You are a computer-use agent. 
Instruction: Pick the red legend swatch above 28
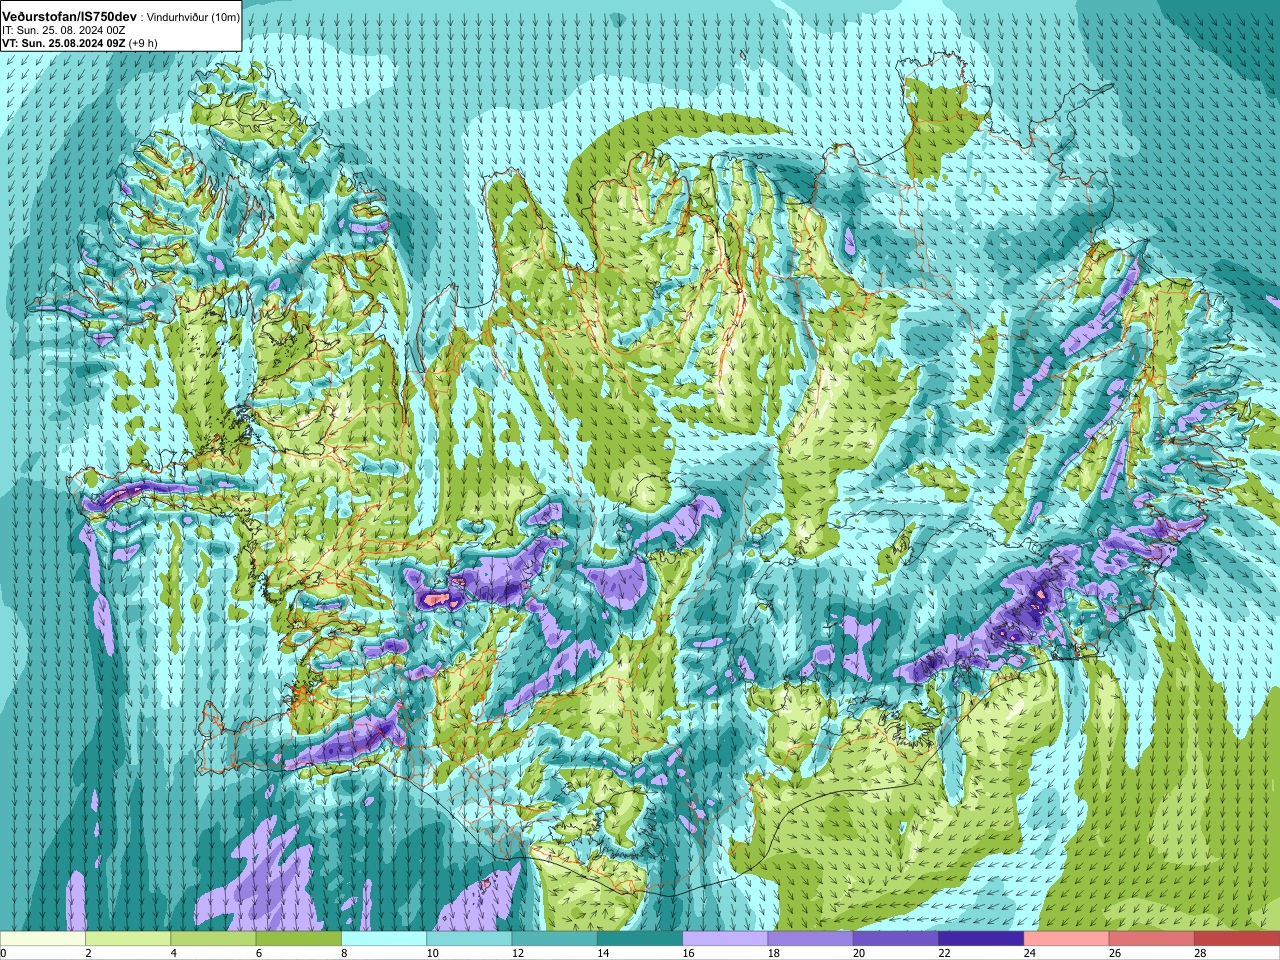point(1237,939)
